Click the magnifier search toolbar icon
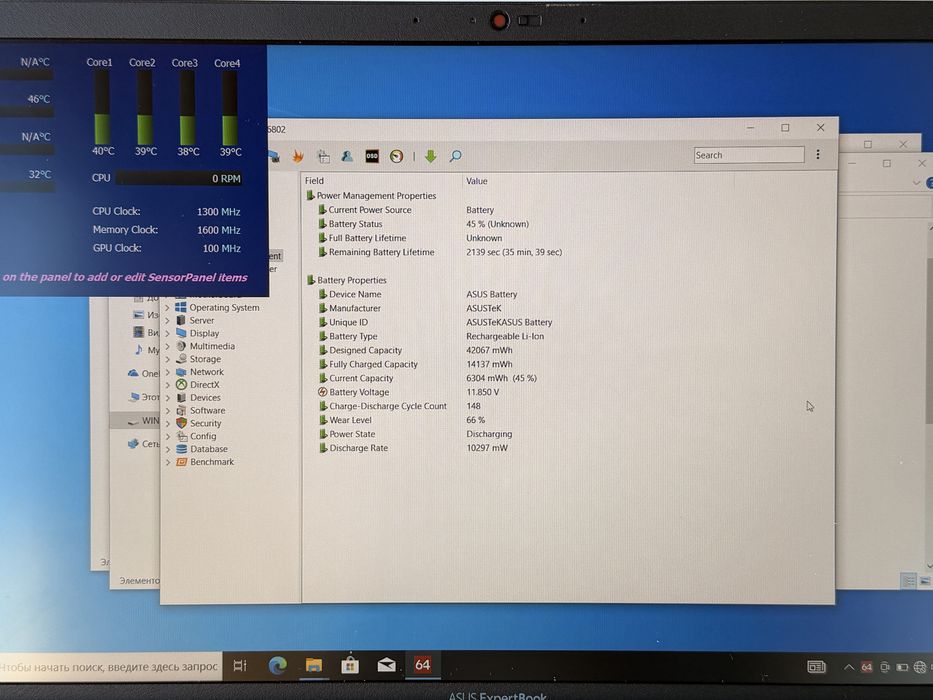The width and height of the screenshot is (933, 700). click(455, 156)
